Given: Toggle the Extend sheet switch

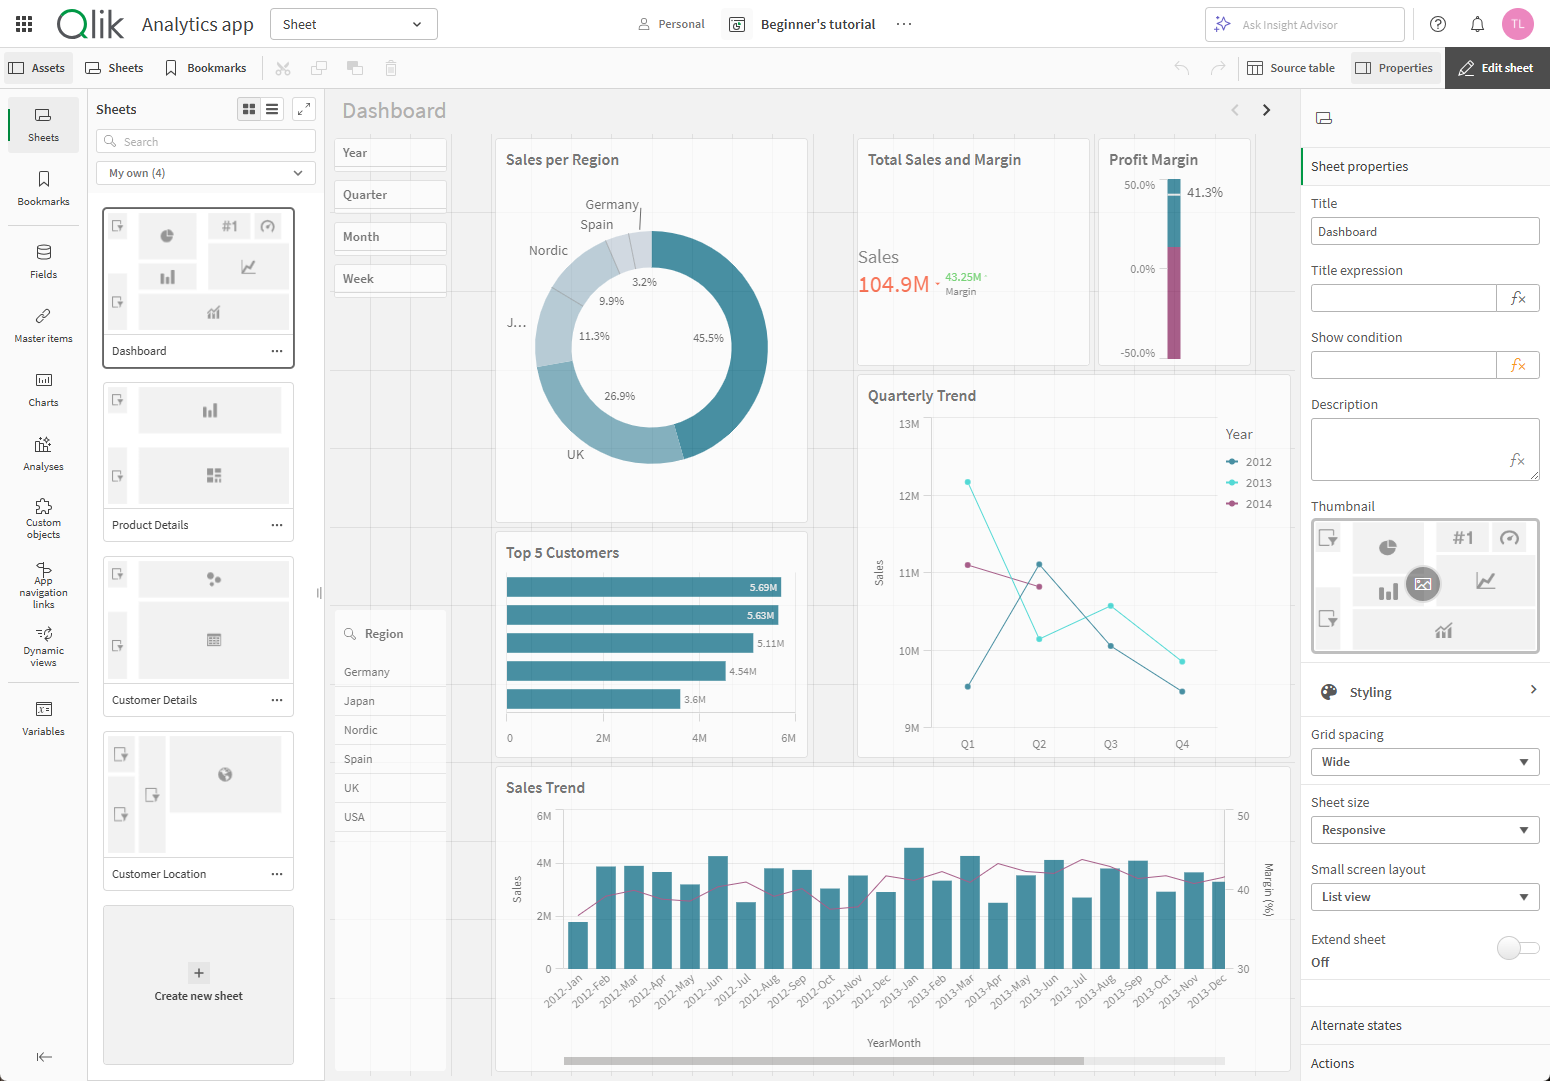Looking at the screenshot, I should tap(1517, 948).
